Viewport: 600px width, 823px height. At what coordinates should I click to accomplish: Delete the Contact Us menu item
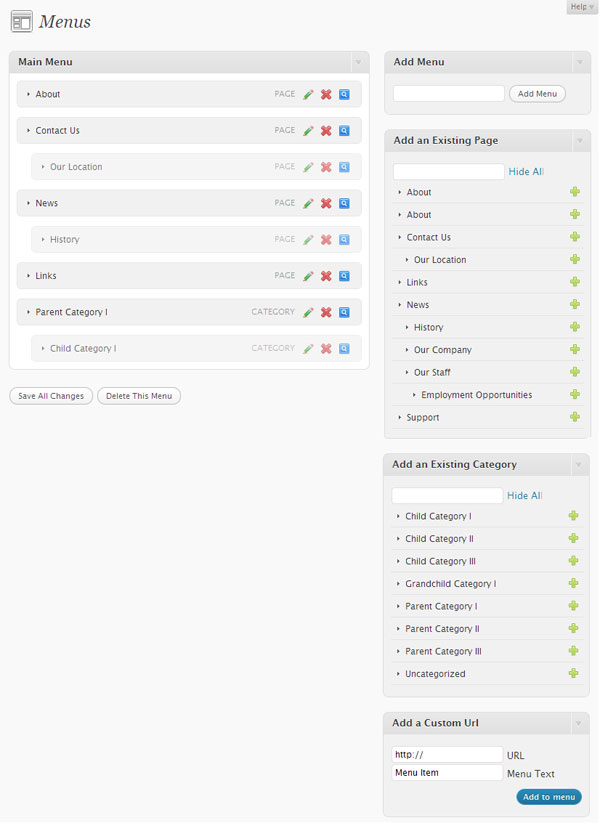326,131
